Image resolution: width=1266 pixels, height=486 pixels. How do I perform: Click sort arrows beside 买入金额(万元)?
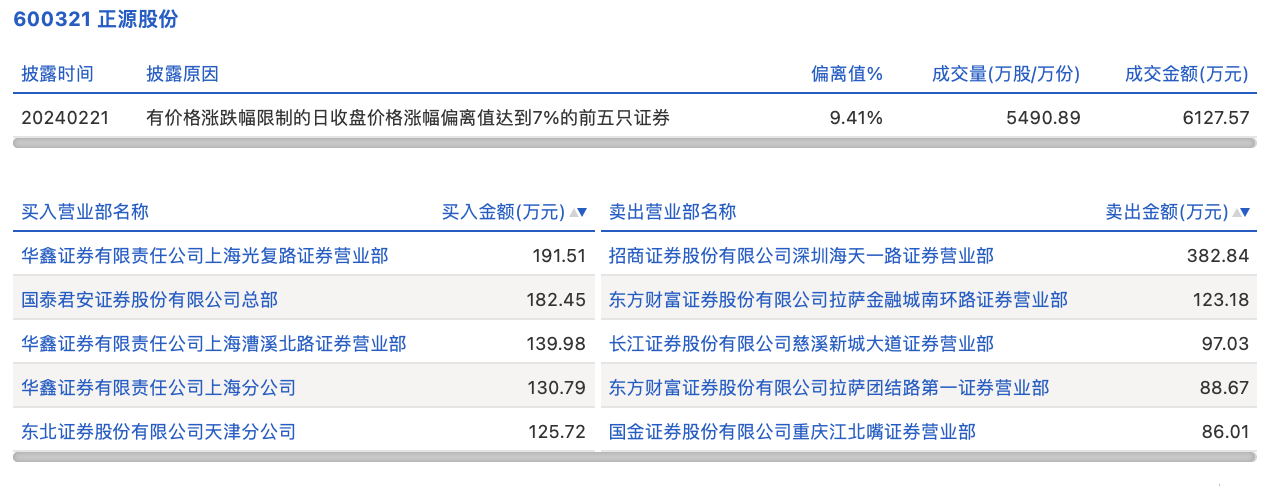pos(578,212)
